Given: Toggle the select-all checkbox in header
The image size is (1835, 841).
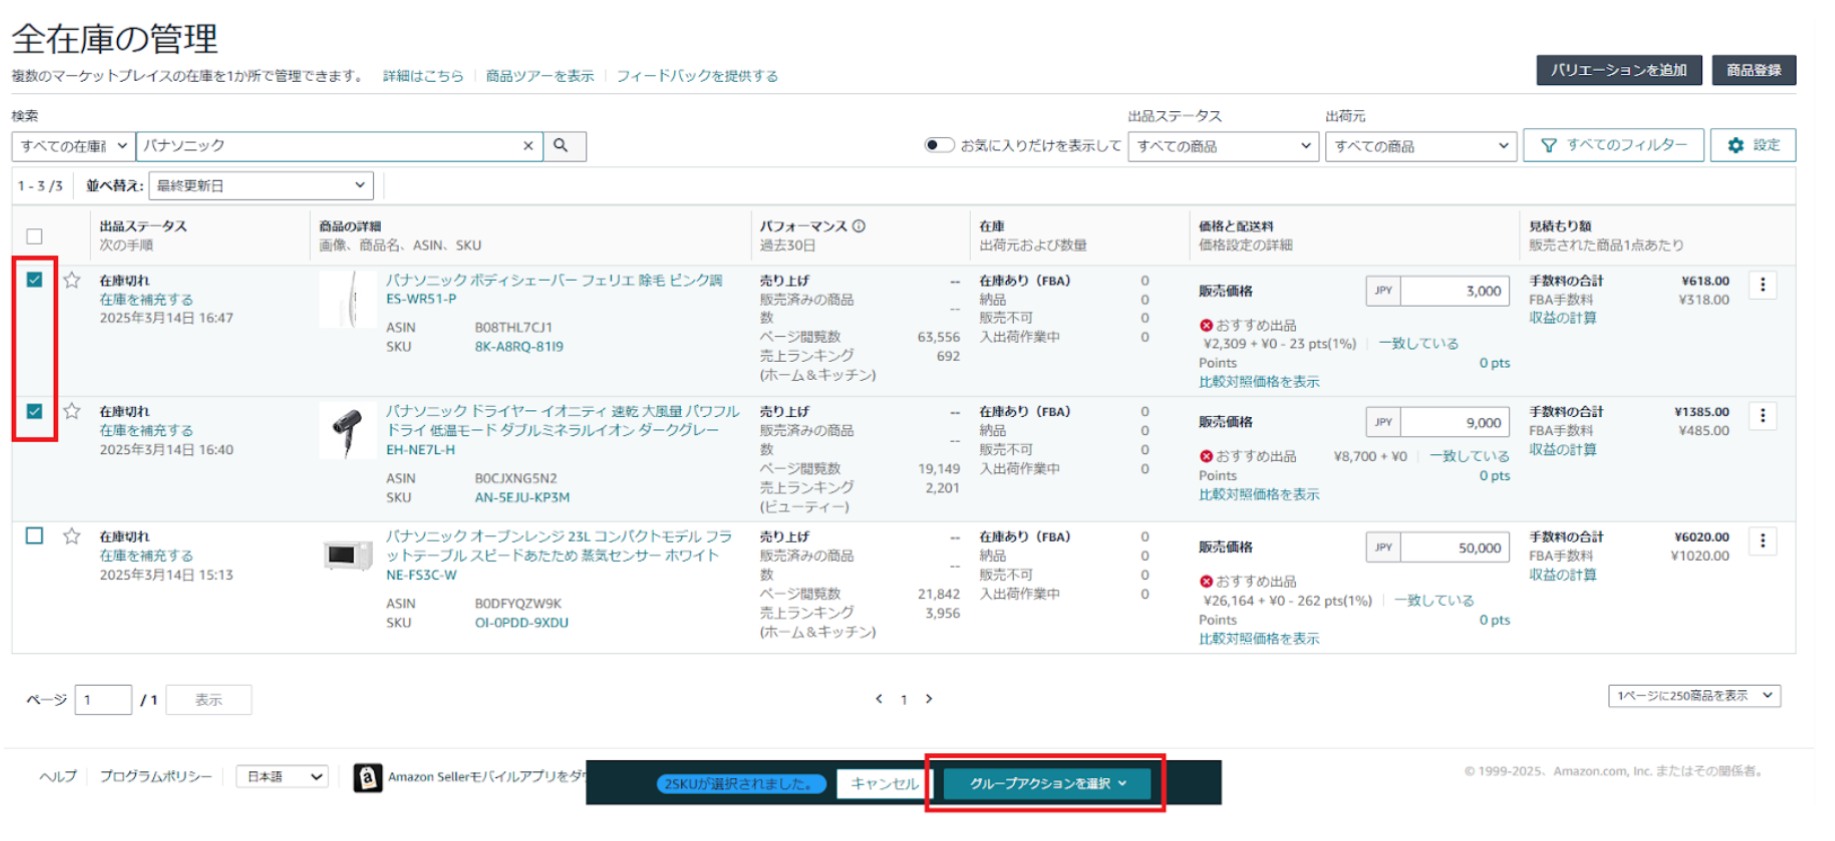Looking at the screenshot, I should tap(34, 236).
